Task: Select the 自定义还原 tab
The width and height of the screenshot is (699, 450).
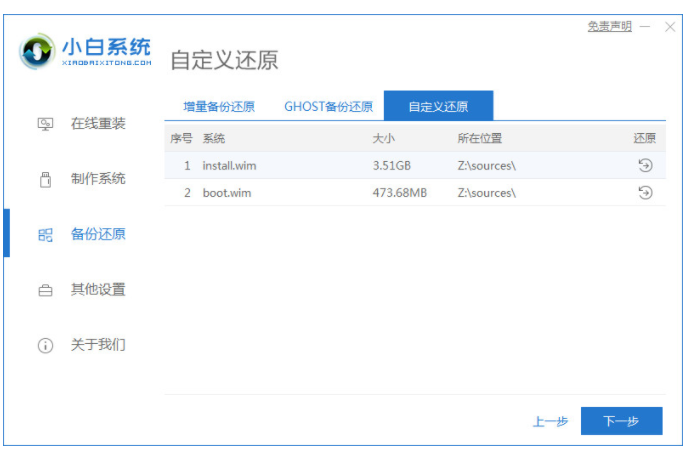Action: coord(438,106)
